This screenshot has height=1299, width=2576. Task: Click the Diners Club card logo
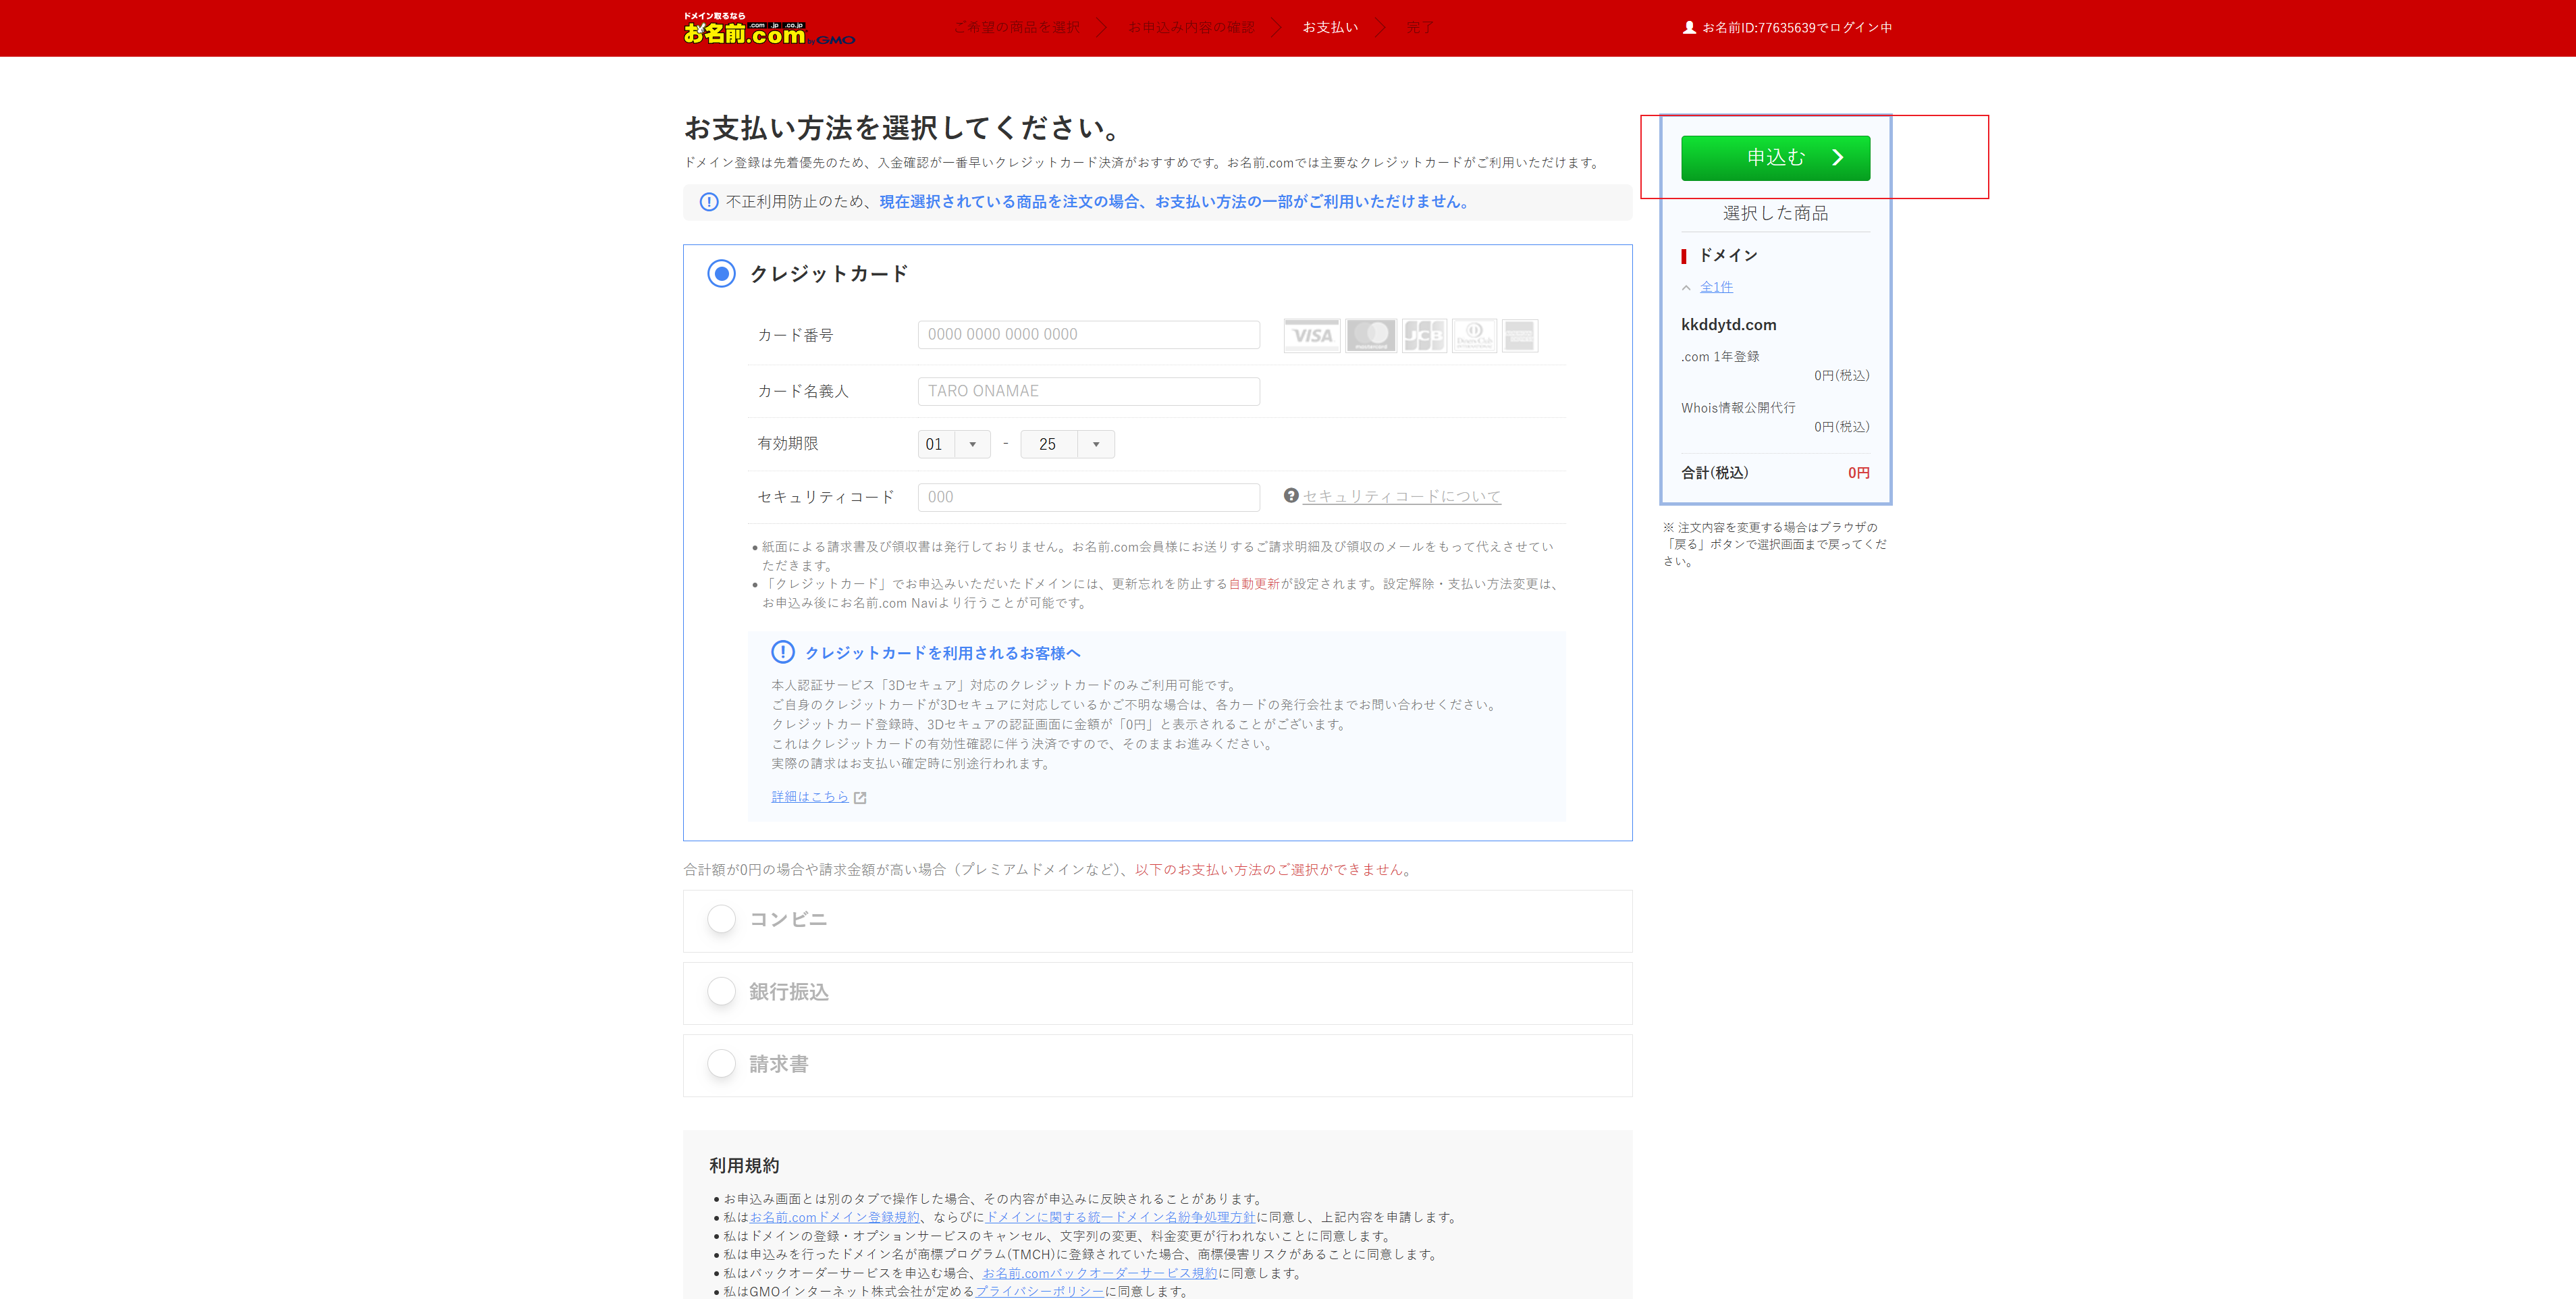coord(1474,335)
